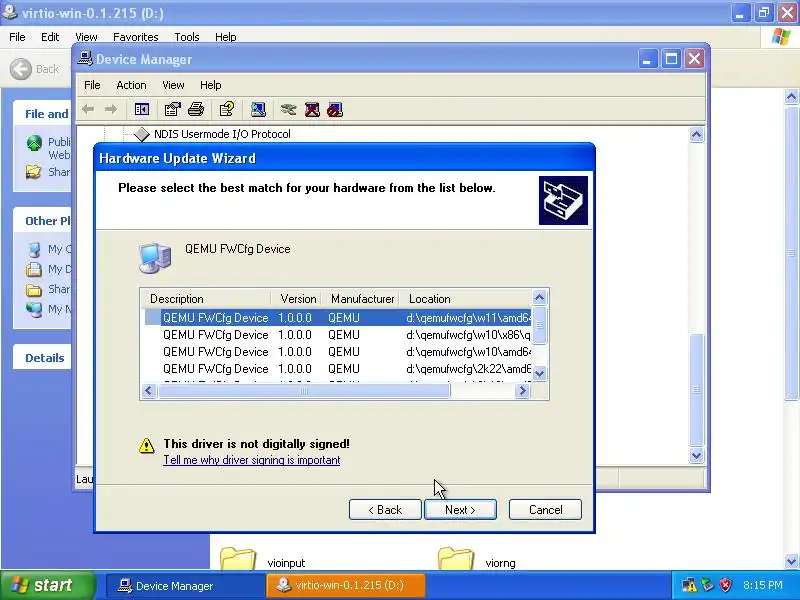Click the Device Manager back arrow toolbar icon
This screenshot has height=600, width=800.
coord(88,109)
